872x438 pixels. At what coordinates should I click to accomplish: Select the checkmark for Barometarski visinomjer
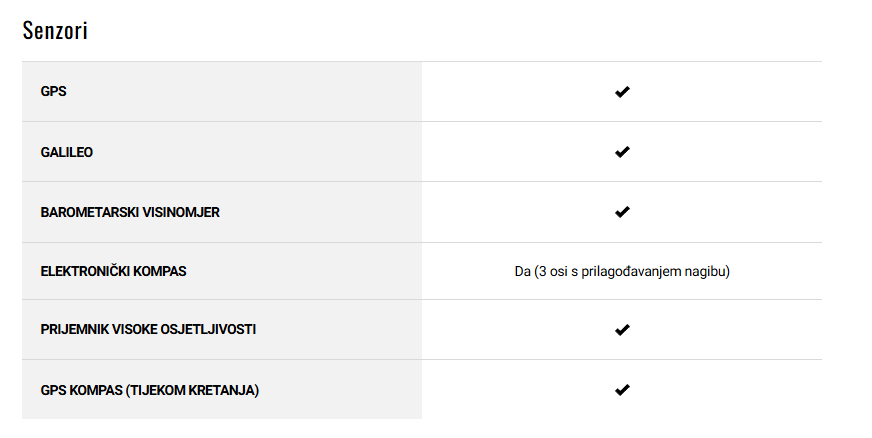622,212
